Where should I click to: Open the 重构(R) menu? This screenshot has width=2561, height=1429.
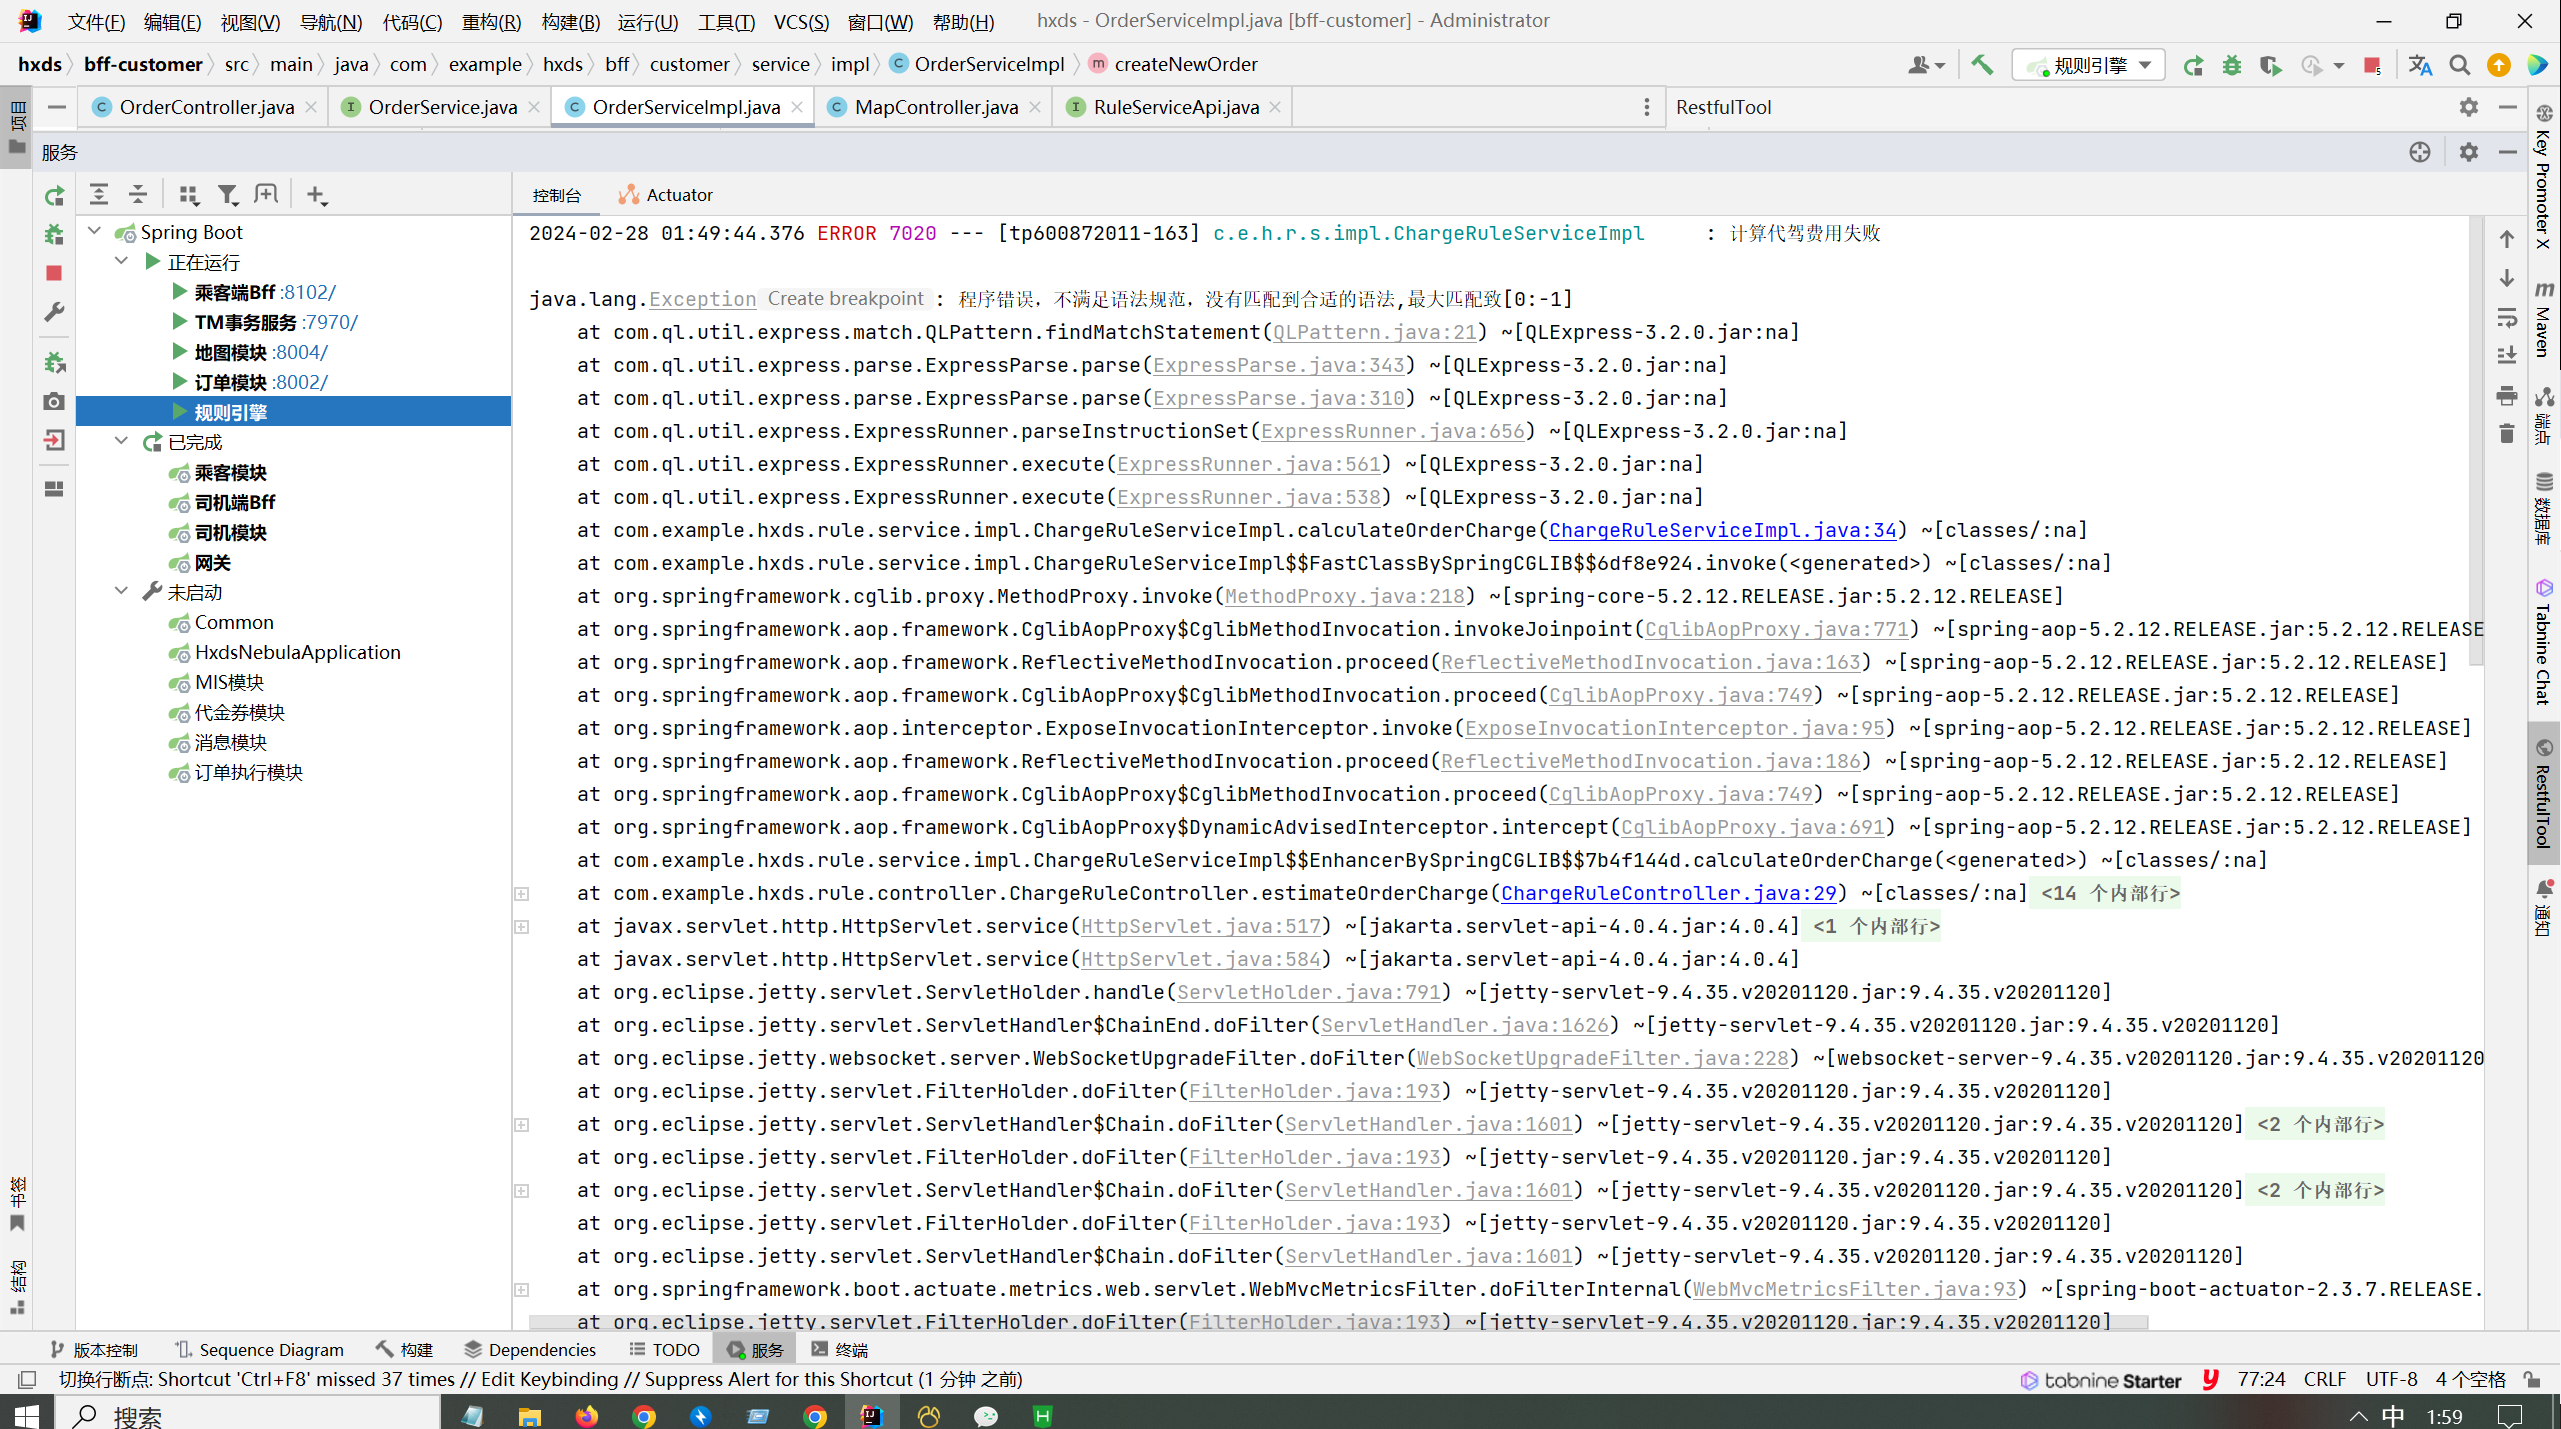click(x=491, y=21)
